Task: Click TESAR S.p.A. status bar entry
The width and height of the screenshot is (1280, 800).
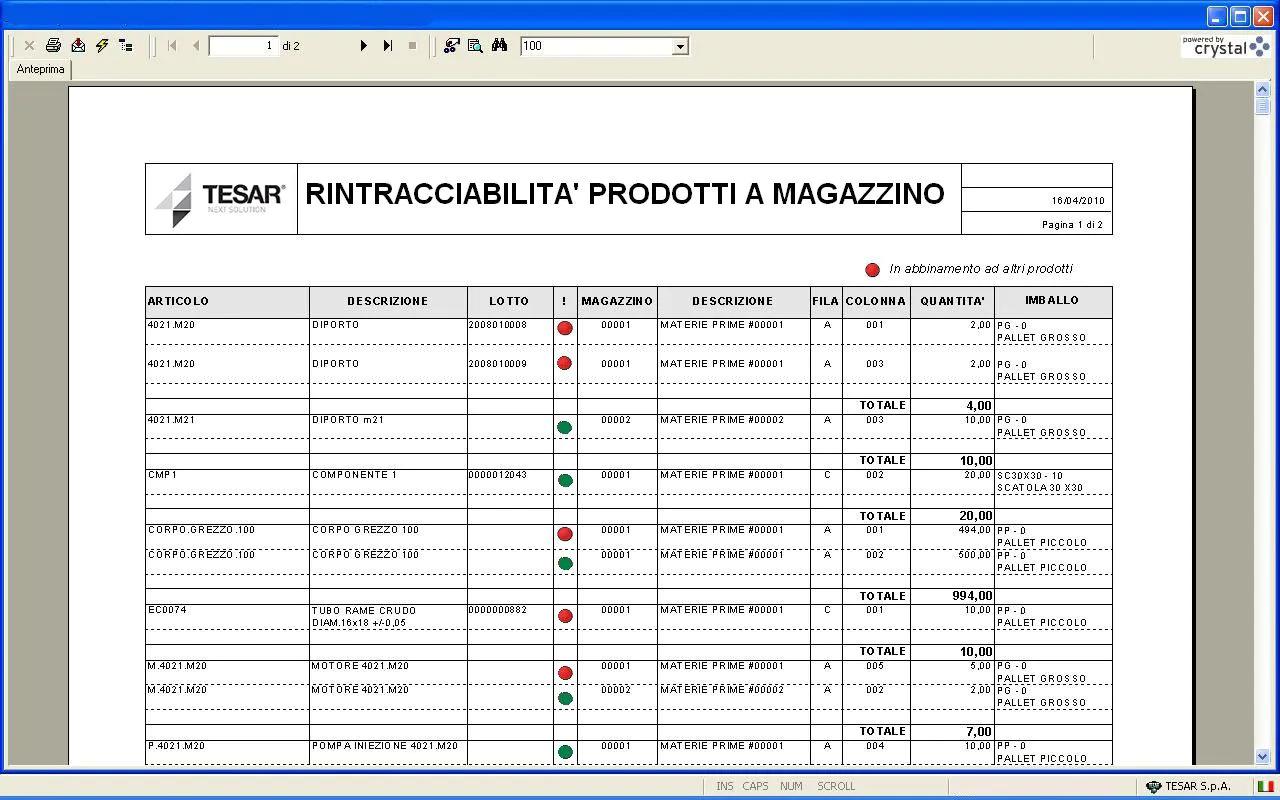Action: (x=1189, y=786)
